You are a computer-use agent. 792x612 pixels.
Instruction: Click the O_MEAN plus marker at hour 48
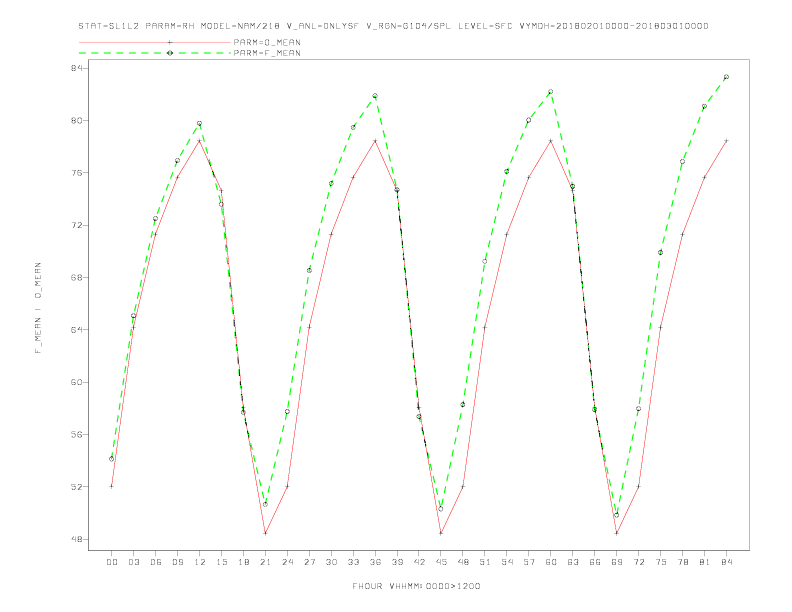point(463,486)
